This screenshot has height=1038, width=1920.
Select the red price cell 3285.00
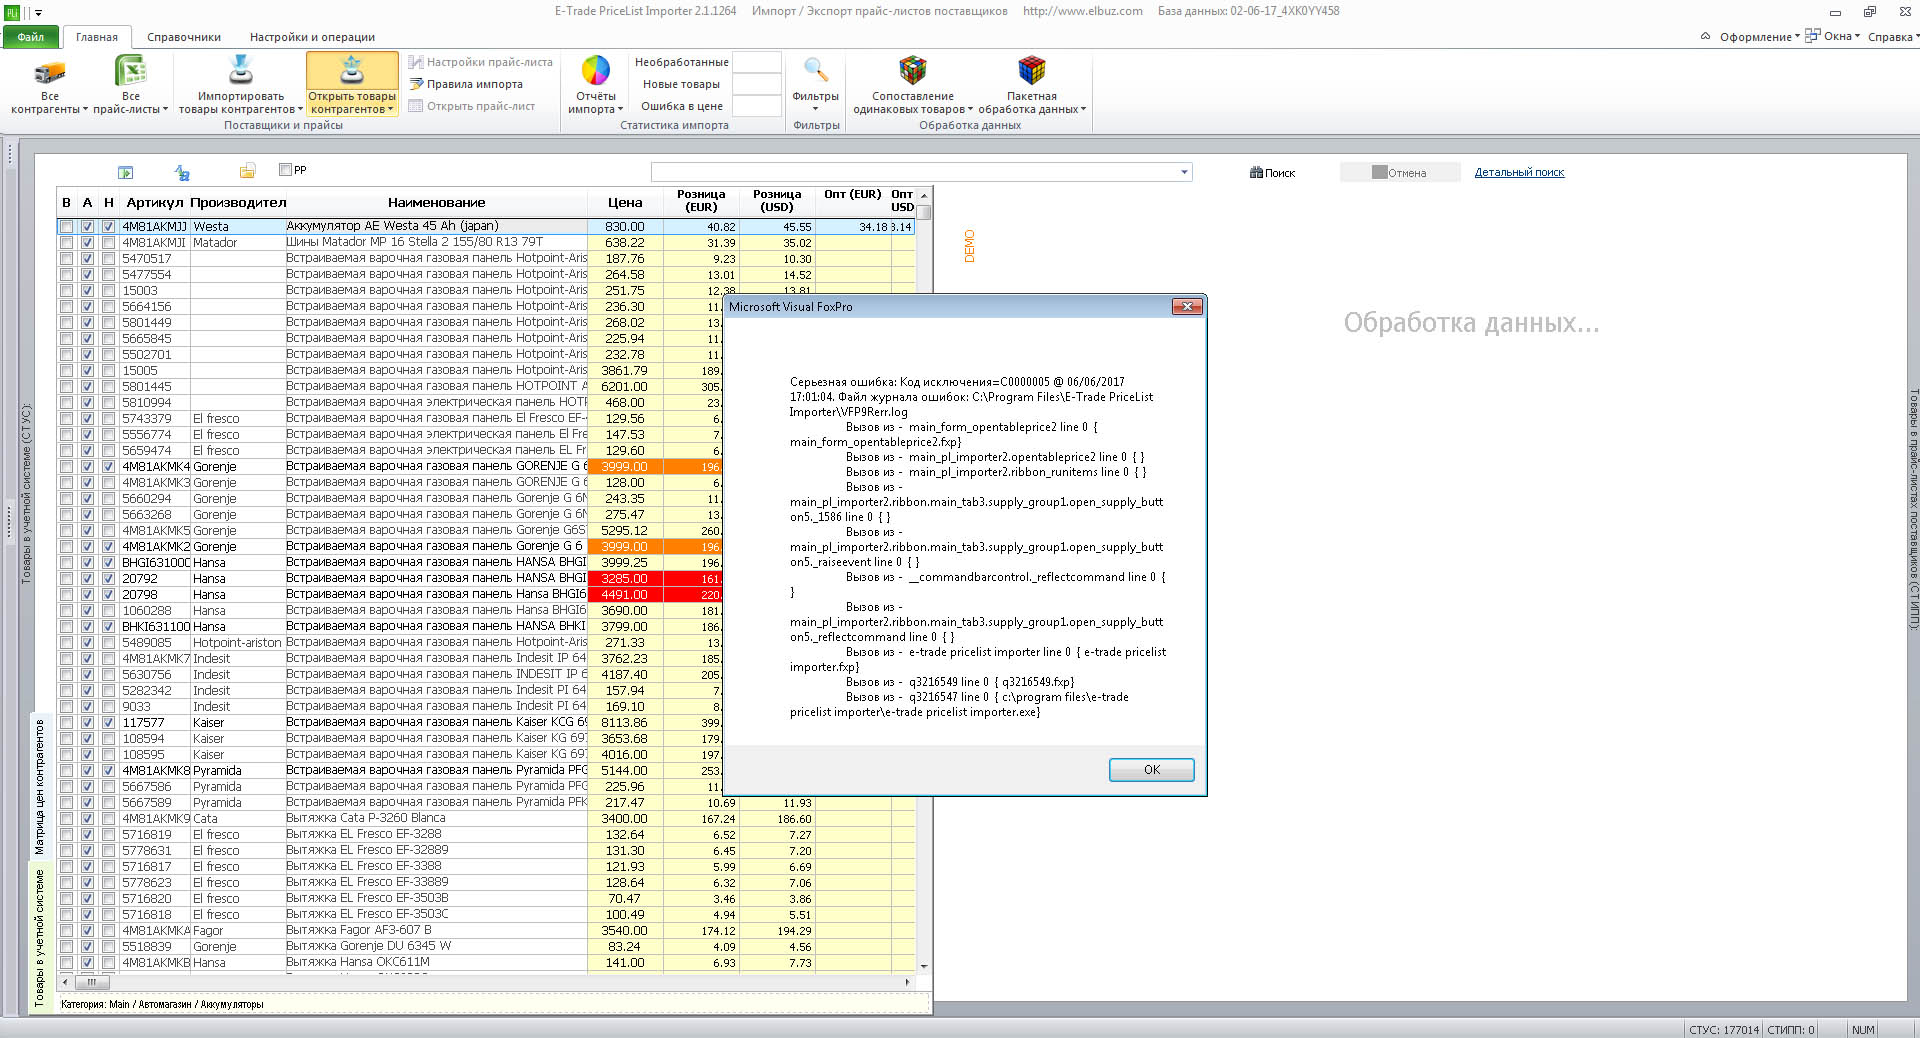[x=625, y=579]
